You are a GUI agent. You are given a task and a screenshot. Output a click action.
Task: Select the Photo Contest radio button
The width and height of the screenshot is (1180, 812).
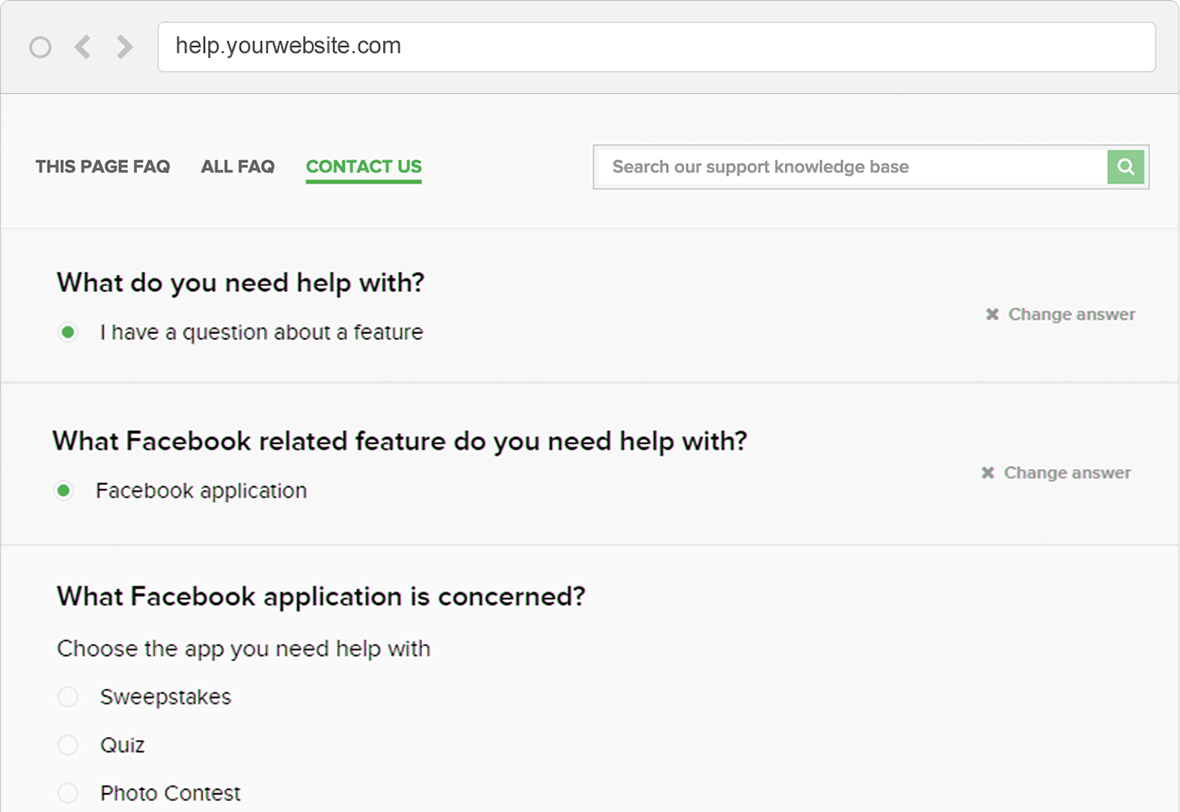point(67,793)
